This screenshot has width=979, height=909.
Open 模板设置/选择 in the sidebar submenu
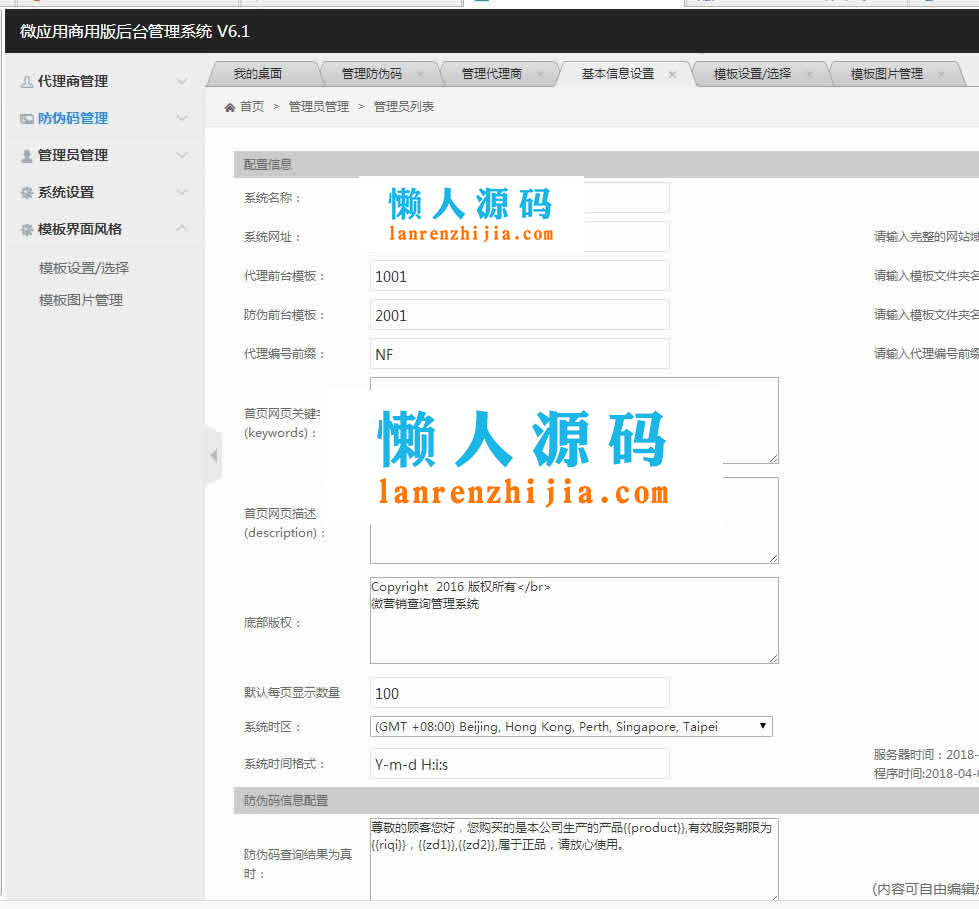[x=84, y=268]
